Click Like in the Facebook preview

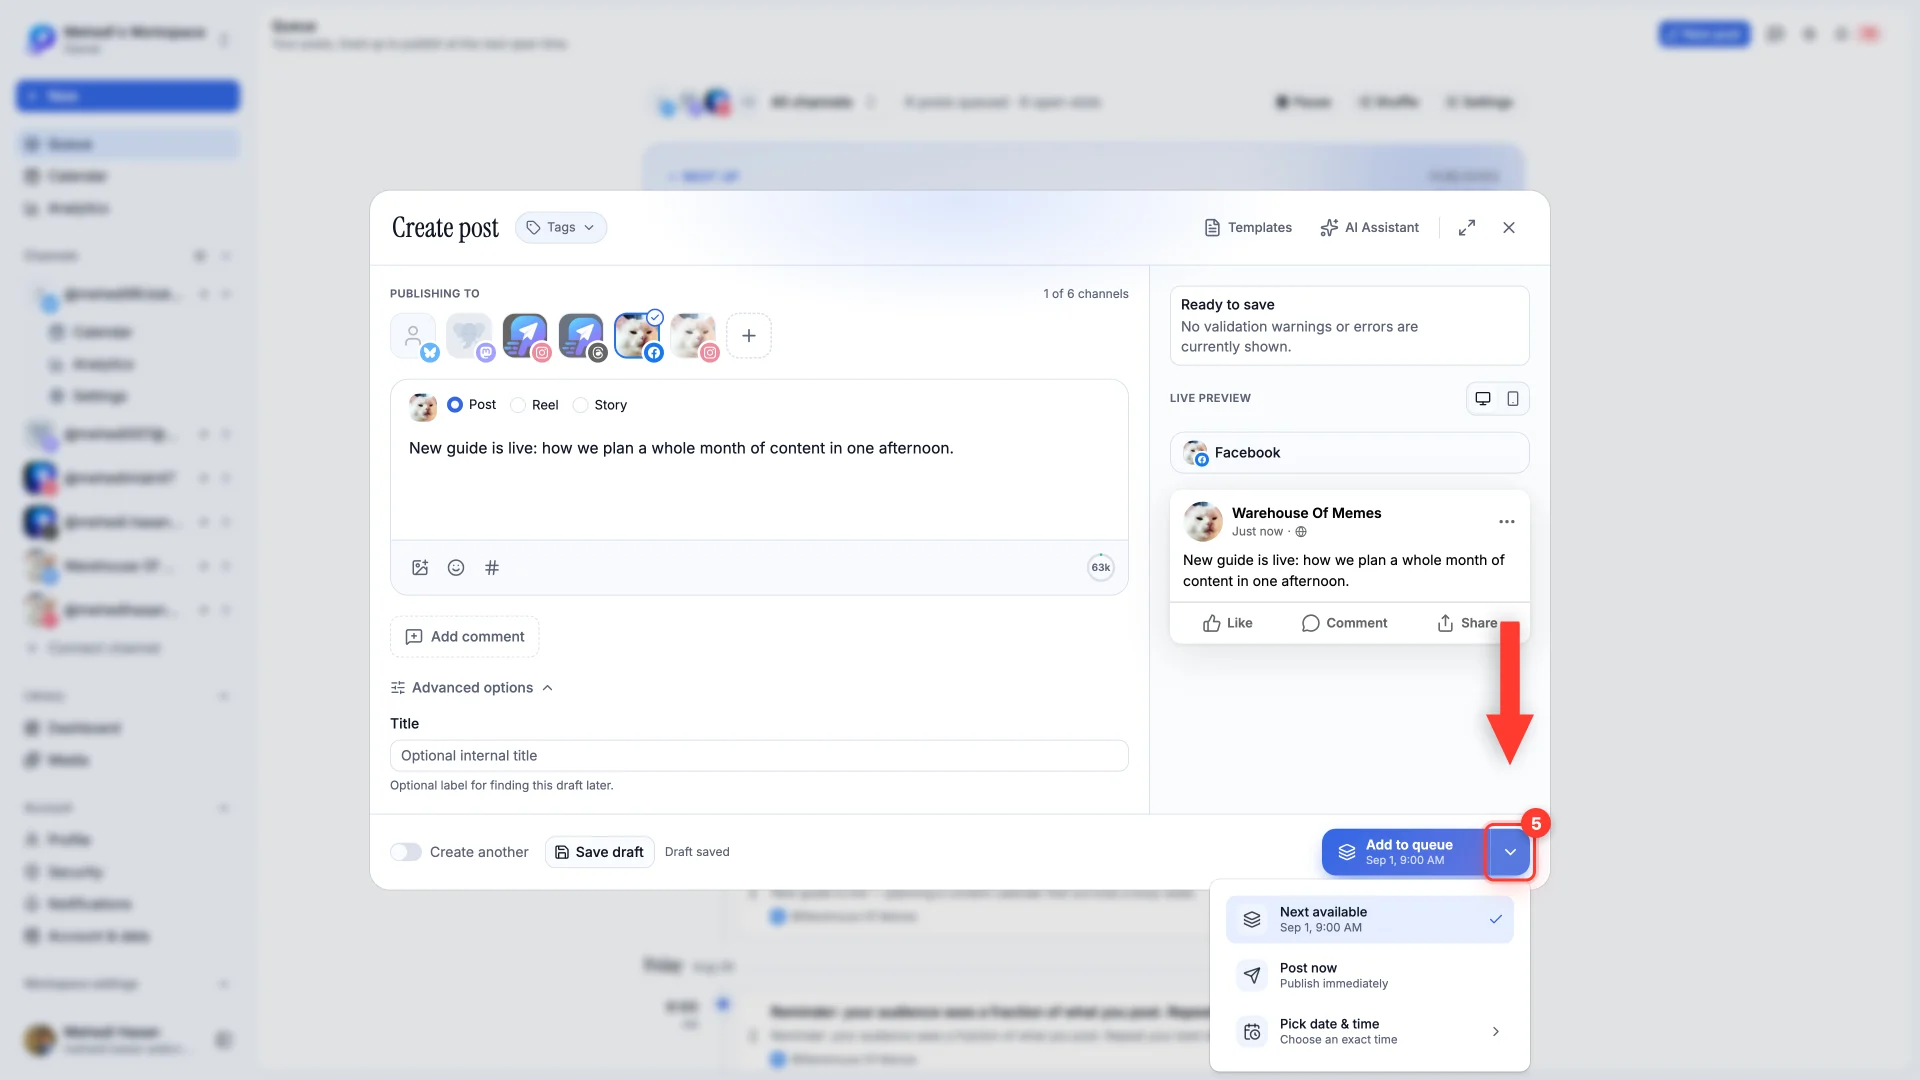coord(1228,623)
